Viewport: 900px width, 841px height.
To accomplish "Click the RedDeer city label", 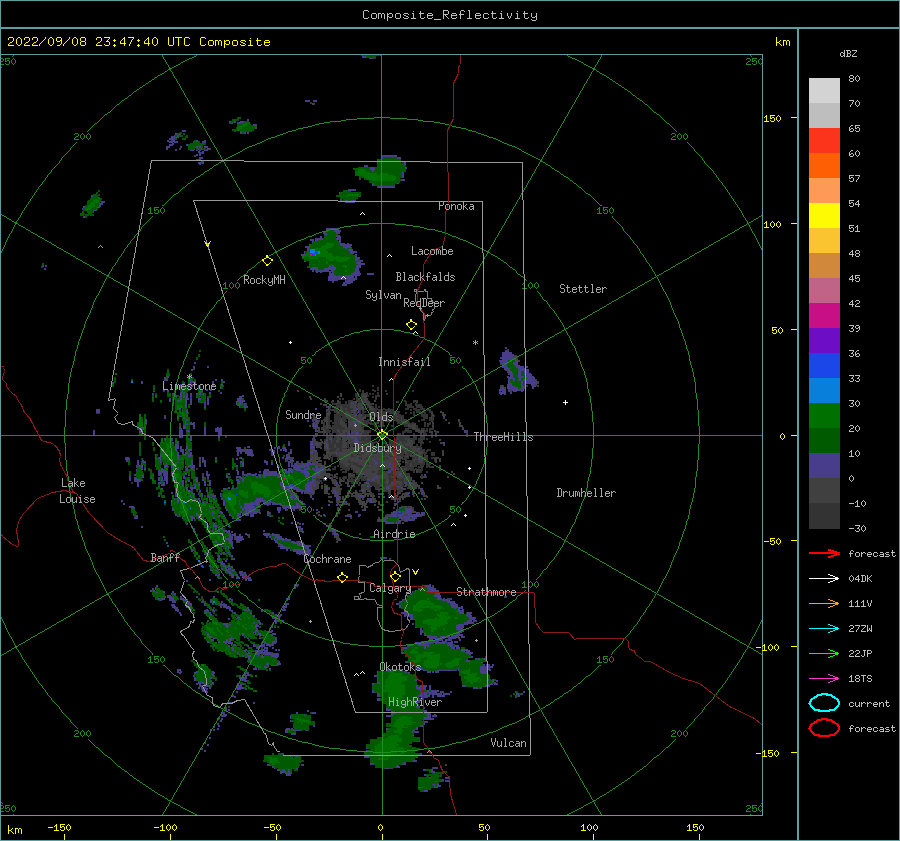I will coord(424,303).
